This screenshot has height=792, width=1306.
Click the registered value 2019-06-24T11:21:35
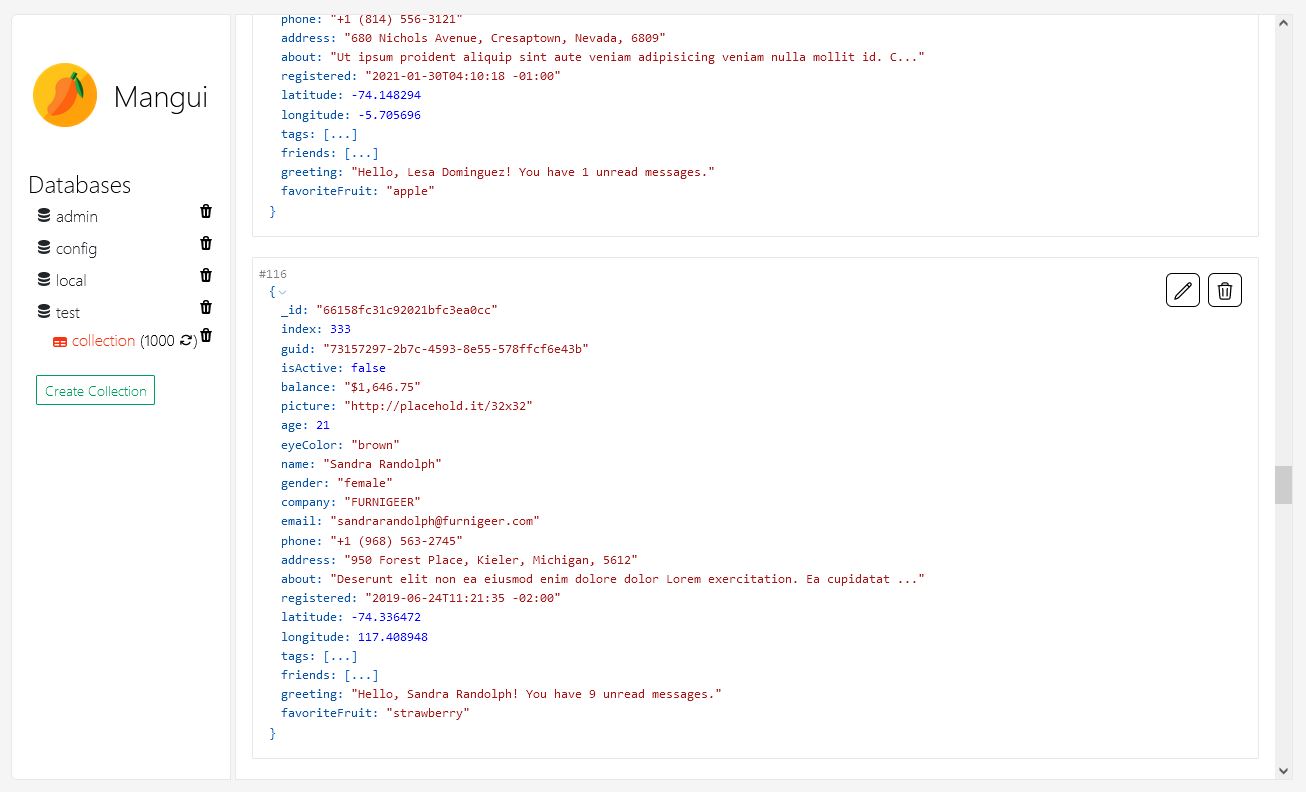[462, 597]
